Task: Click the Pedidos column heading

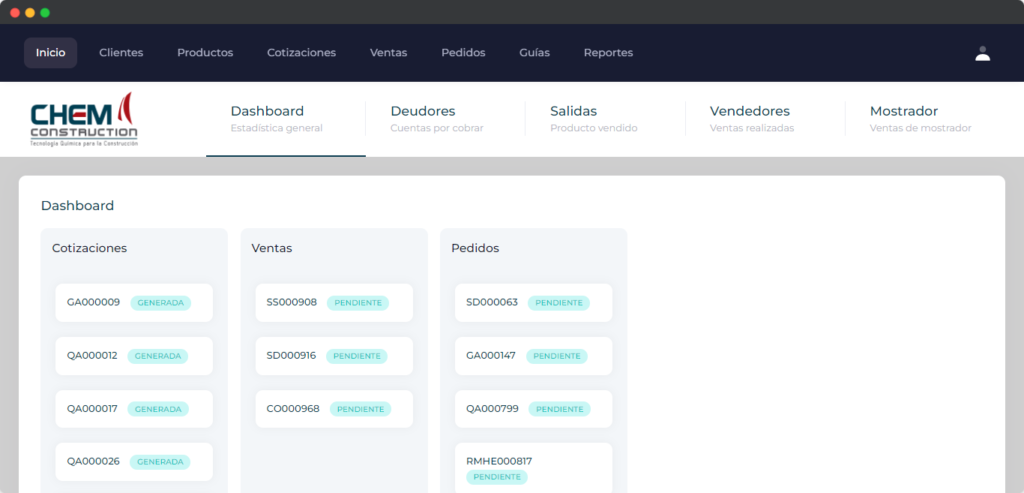Action: (x=475, y=248)
